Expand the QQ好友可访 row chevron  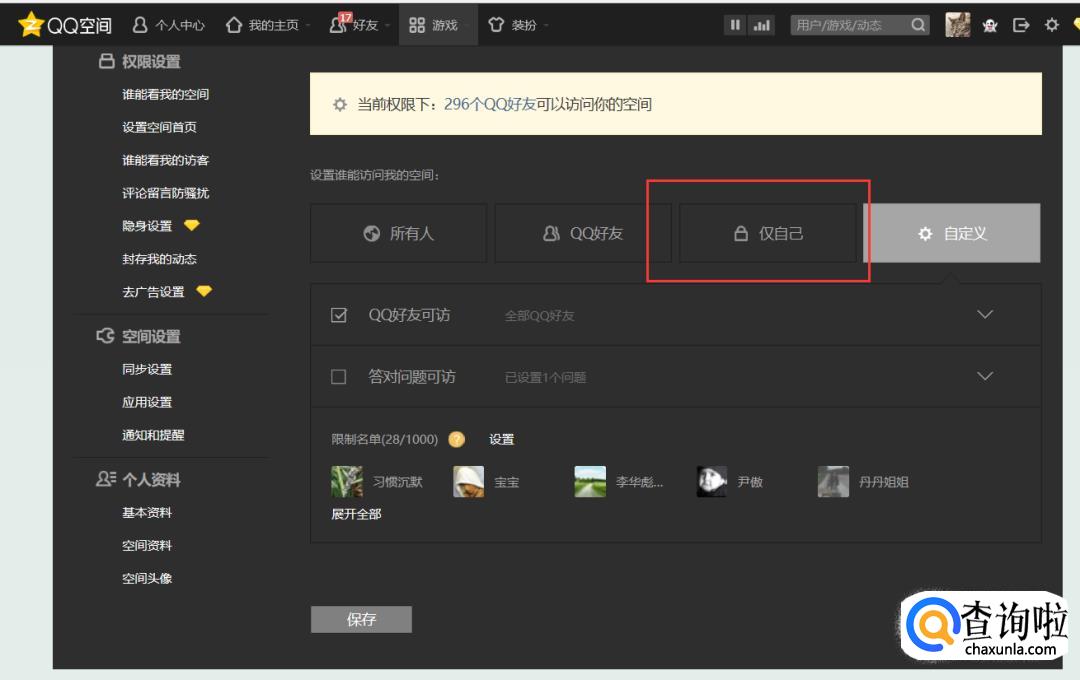(x=985, y=314)
